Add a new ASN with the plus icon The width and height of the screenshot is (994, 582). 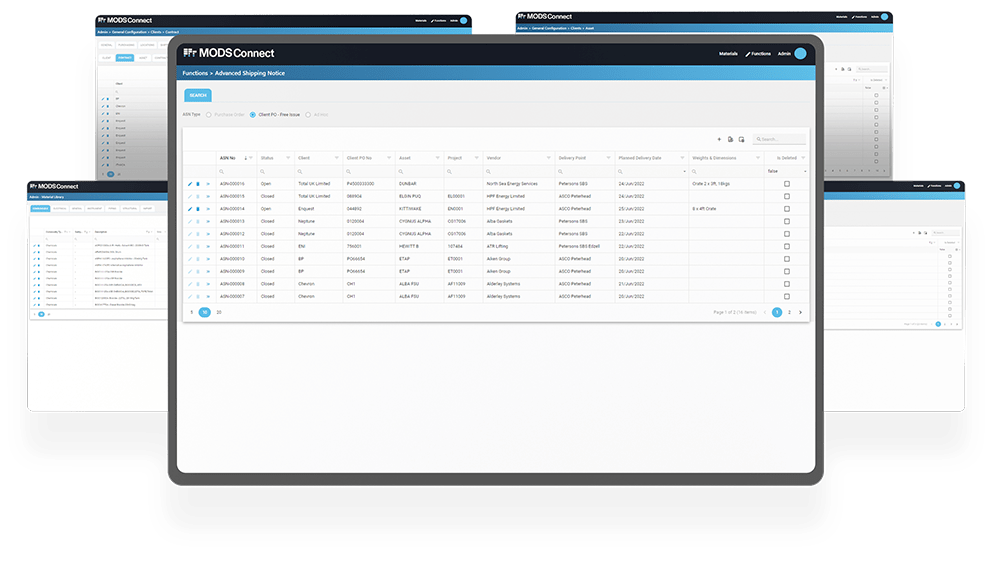point(720,139)
